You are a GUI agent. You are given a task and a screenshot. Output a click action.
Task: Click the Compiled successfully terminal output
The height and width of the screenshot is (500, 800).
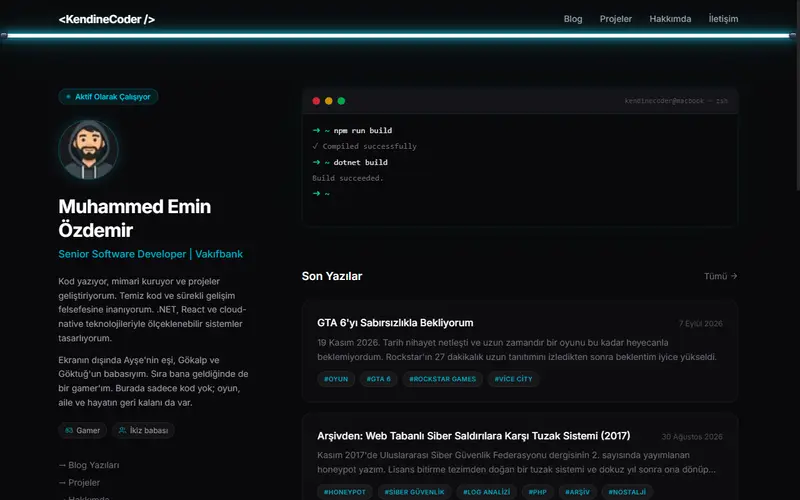[364, 146]
